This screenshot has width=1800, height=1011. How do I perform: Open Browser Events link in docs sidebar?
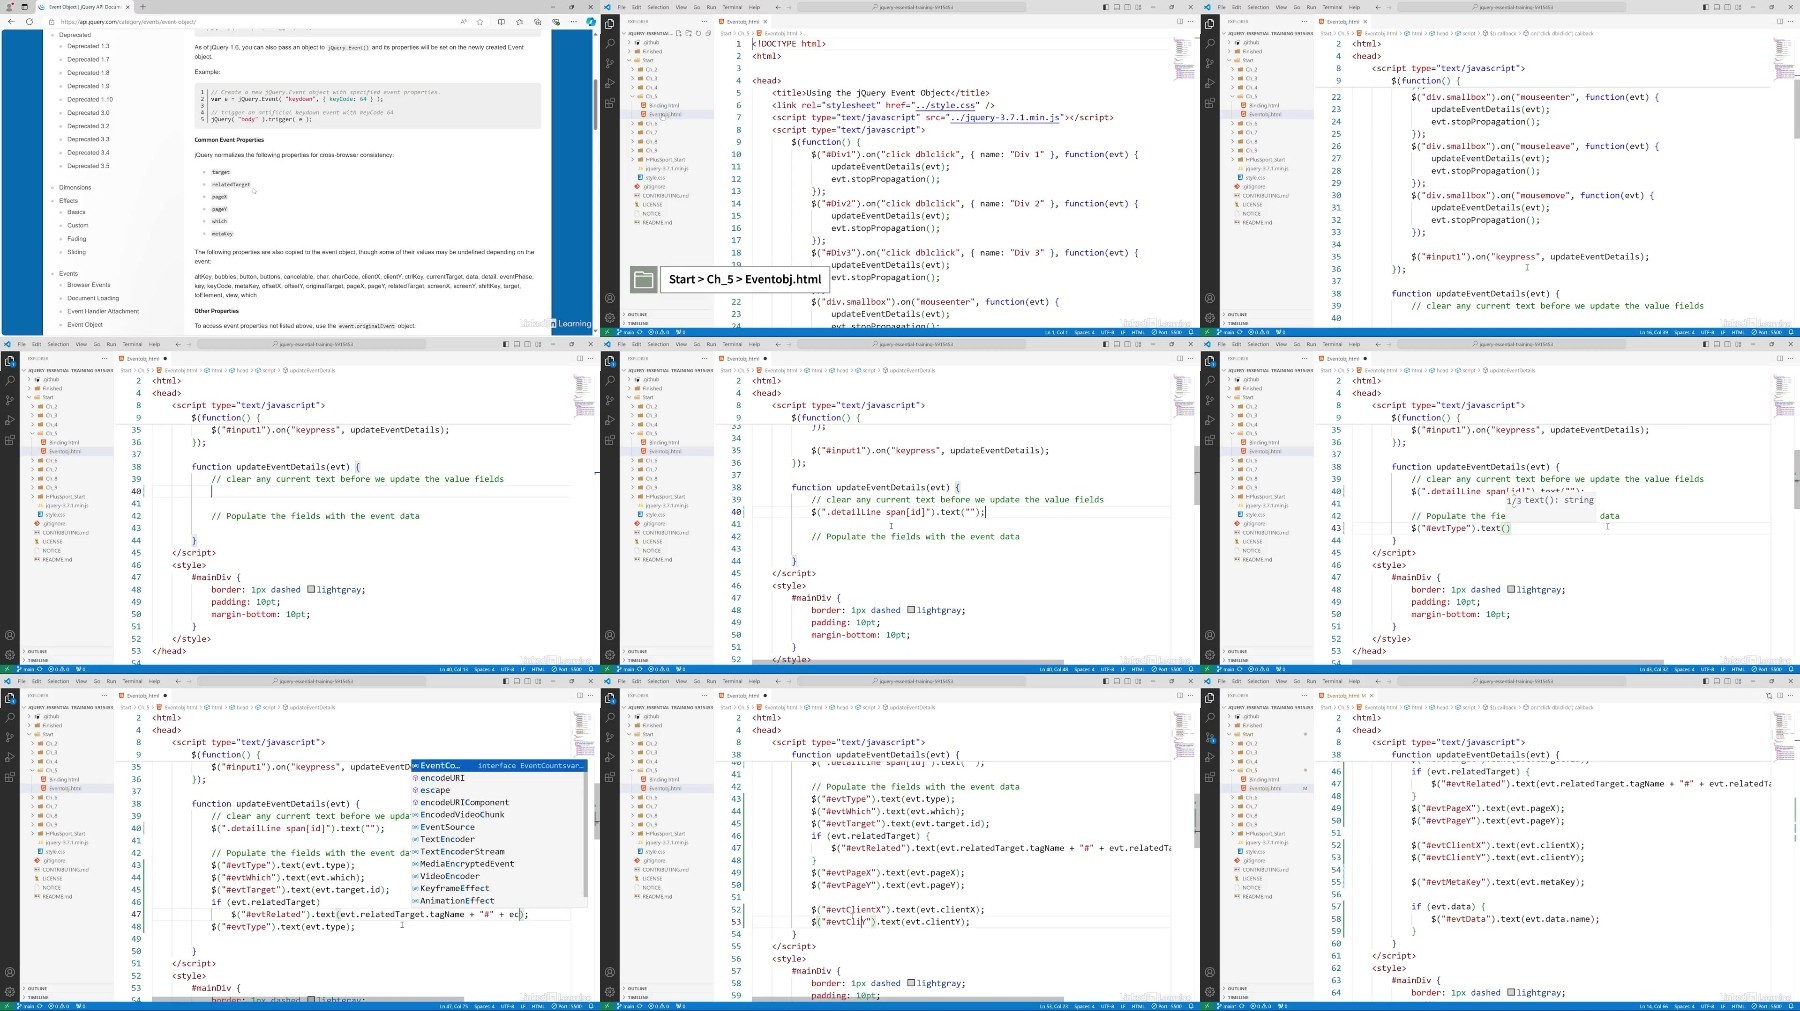89,285
